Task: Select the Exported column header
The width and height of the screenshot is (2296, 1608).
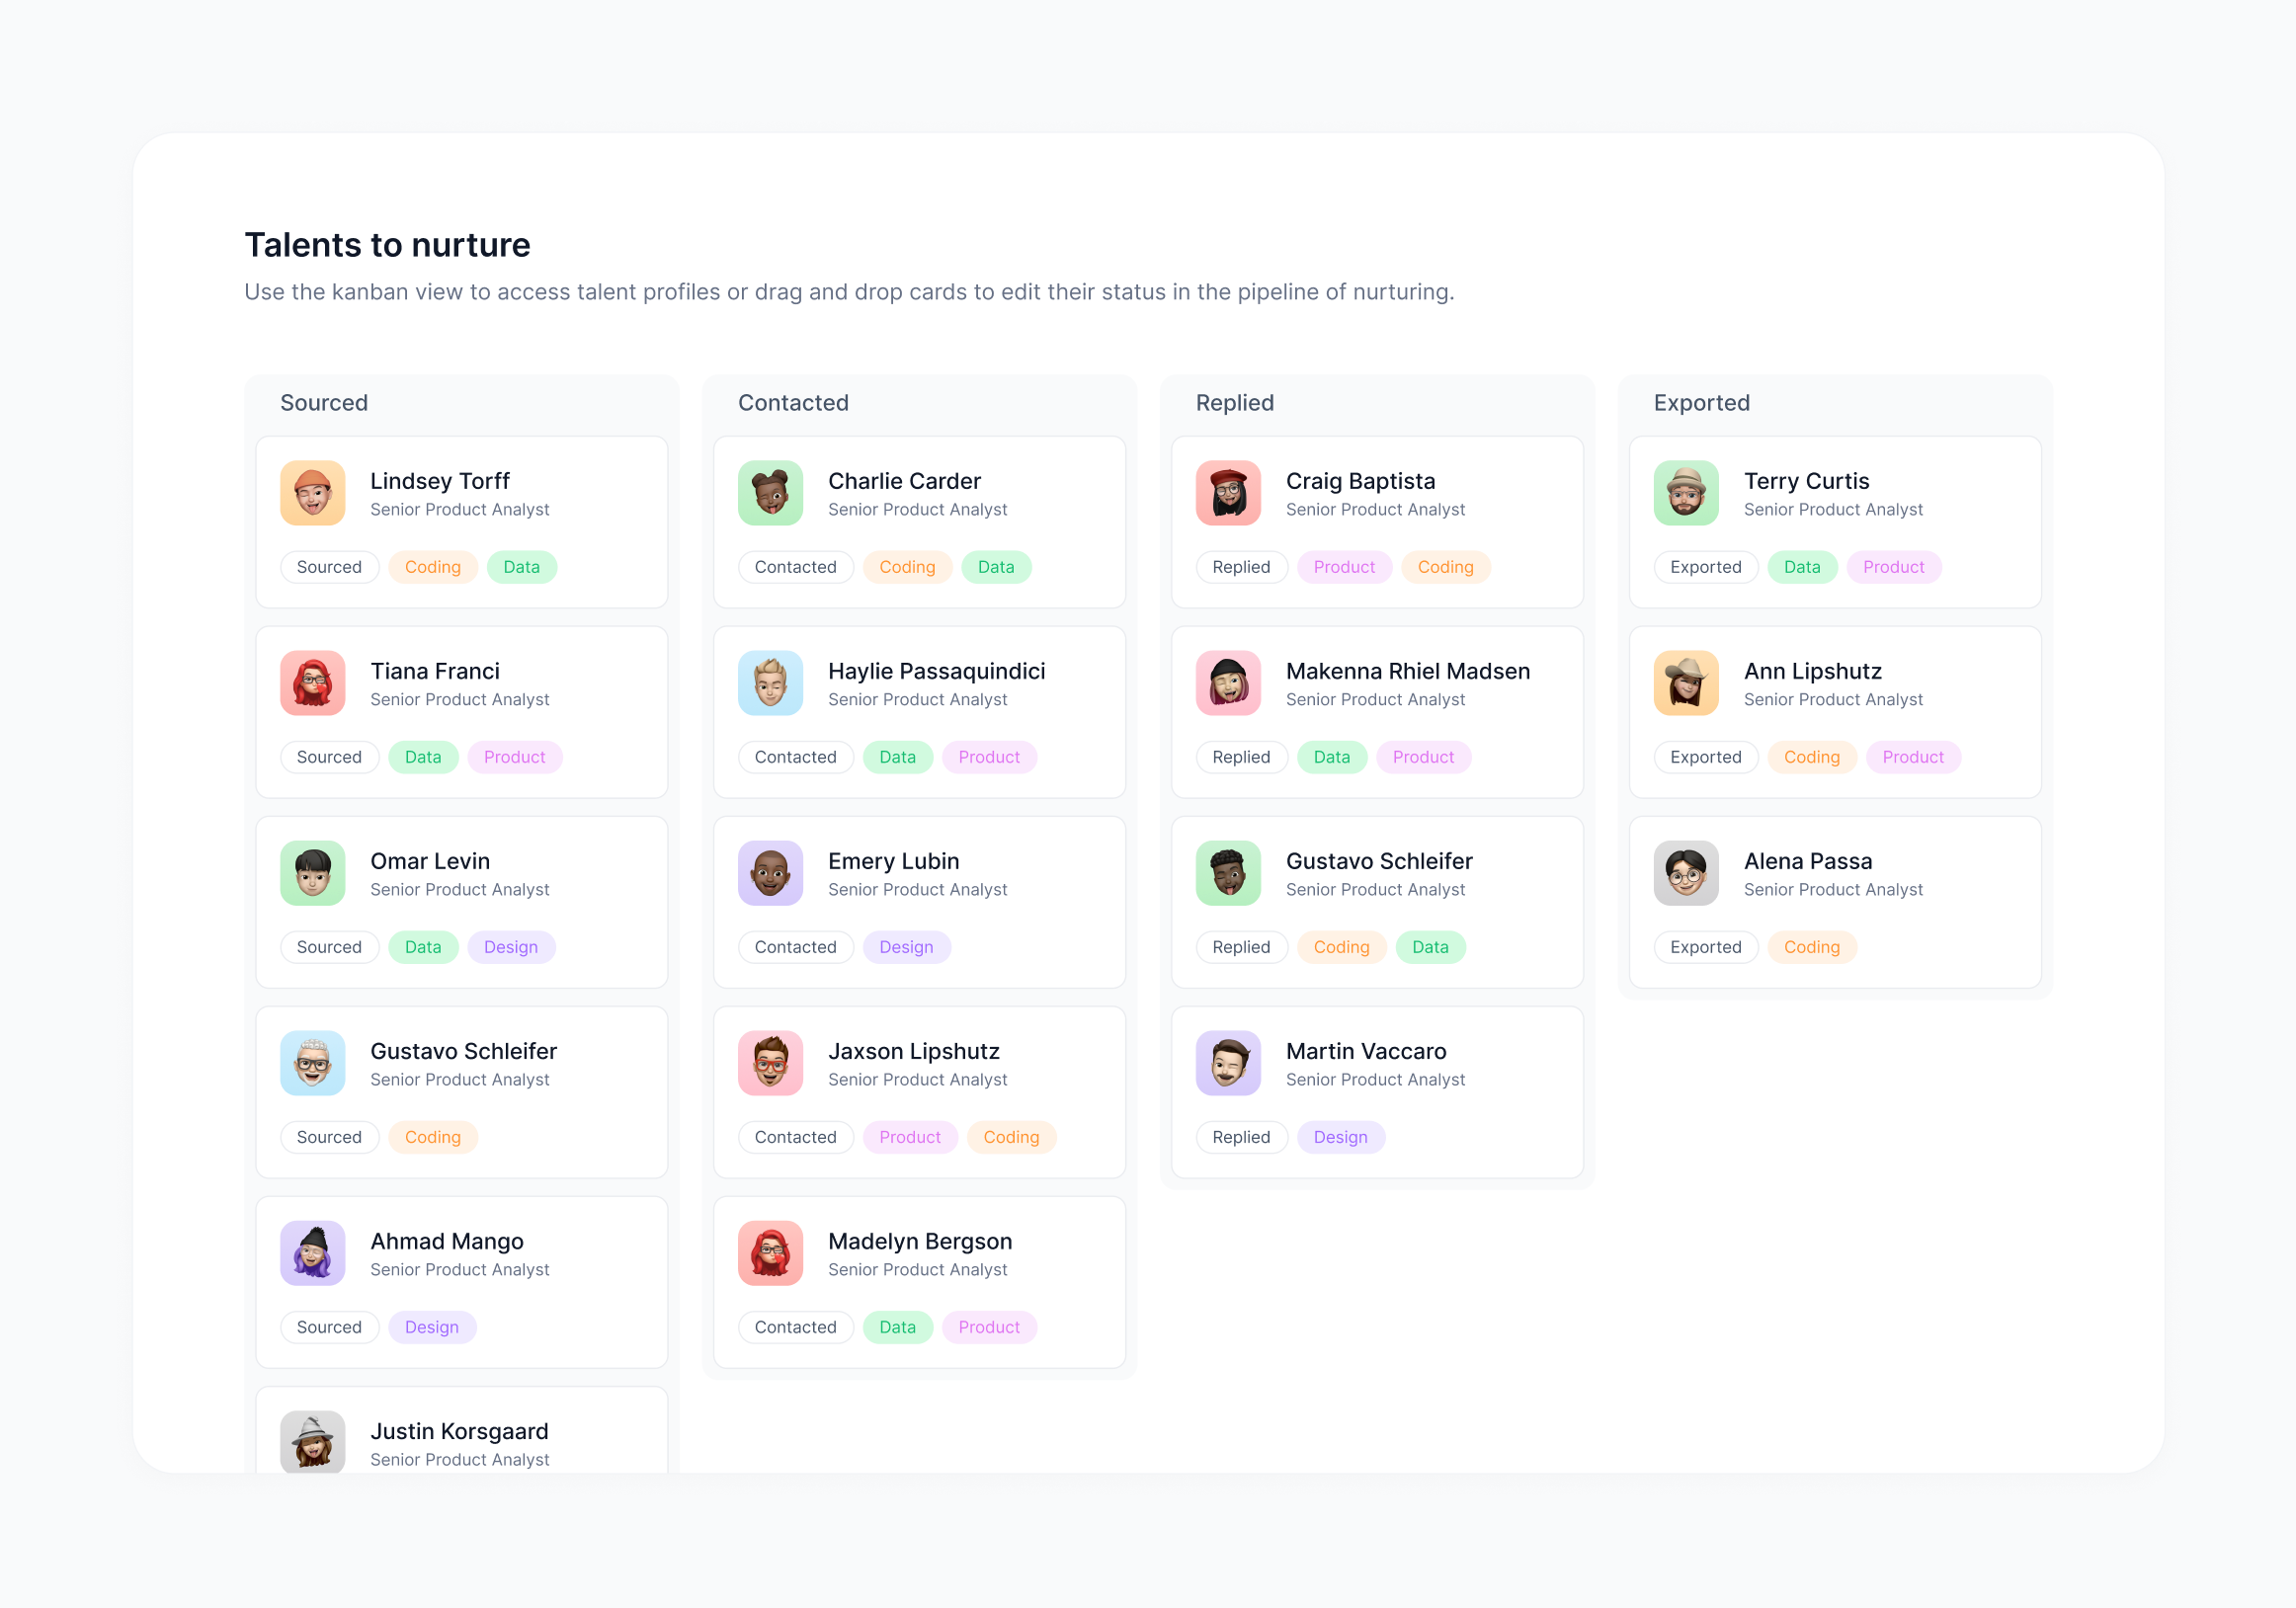Action: (1701, 403)
